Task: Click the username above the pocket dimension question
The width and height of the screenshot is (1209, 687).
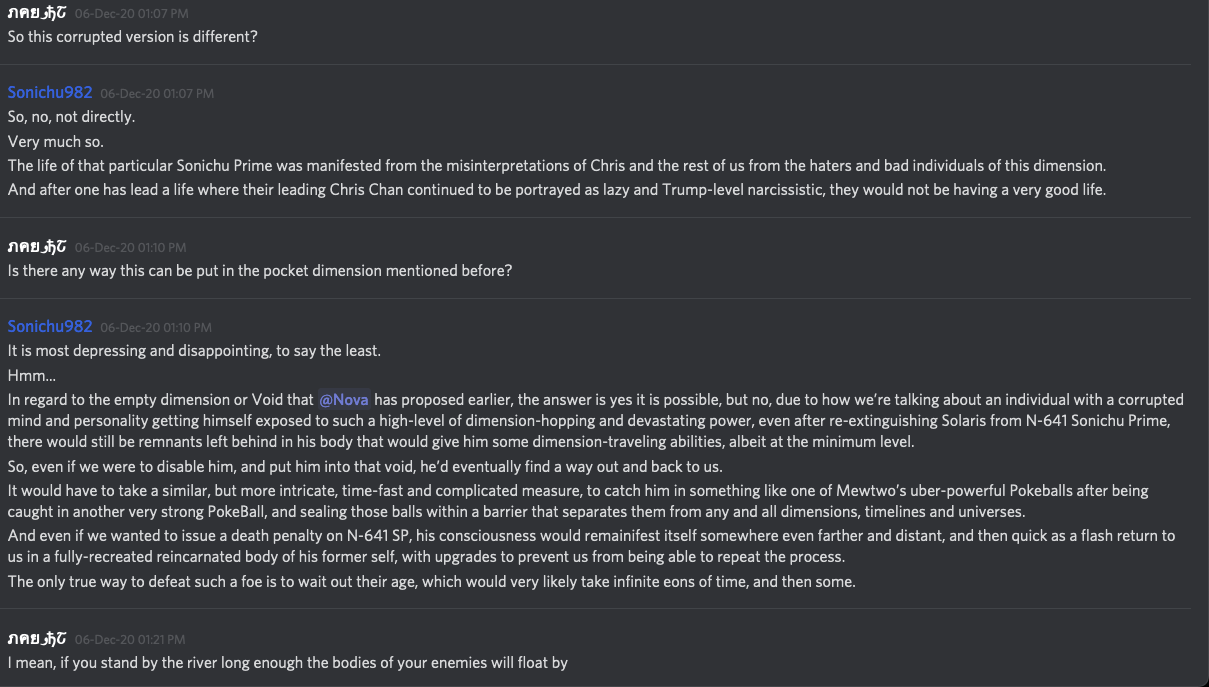Action: pos(37,246)
